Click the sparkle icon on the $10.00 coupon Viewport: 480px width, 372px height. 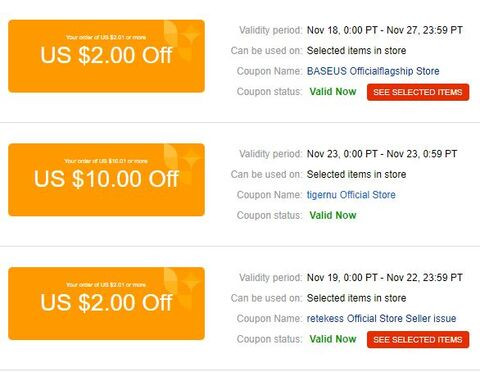tap(192, 157)
